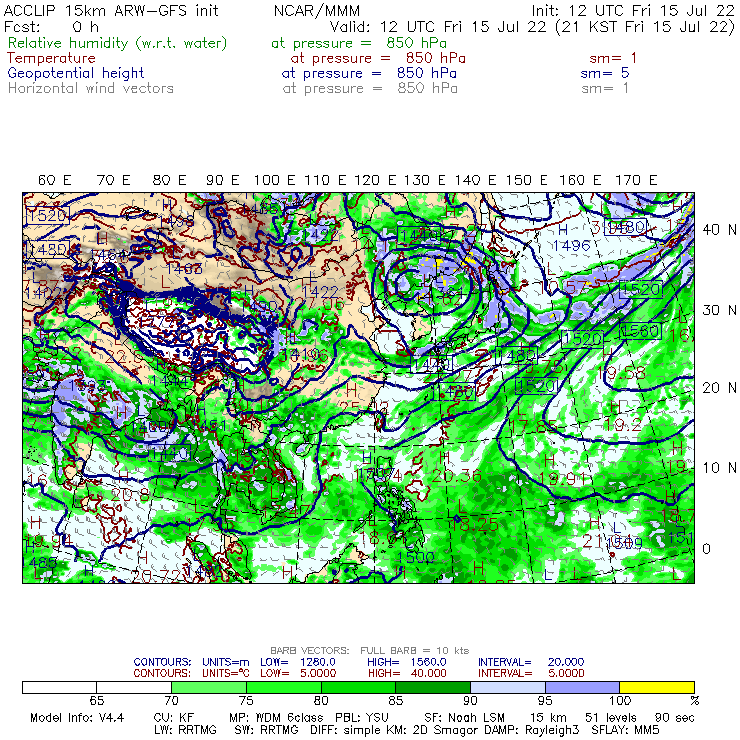Click the '51 levels' model text
740x740 pixels.
pyautogui.click(x=611, y=718)
